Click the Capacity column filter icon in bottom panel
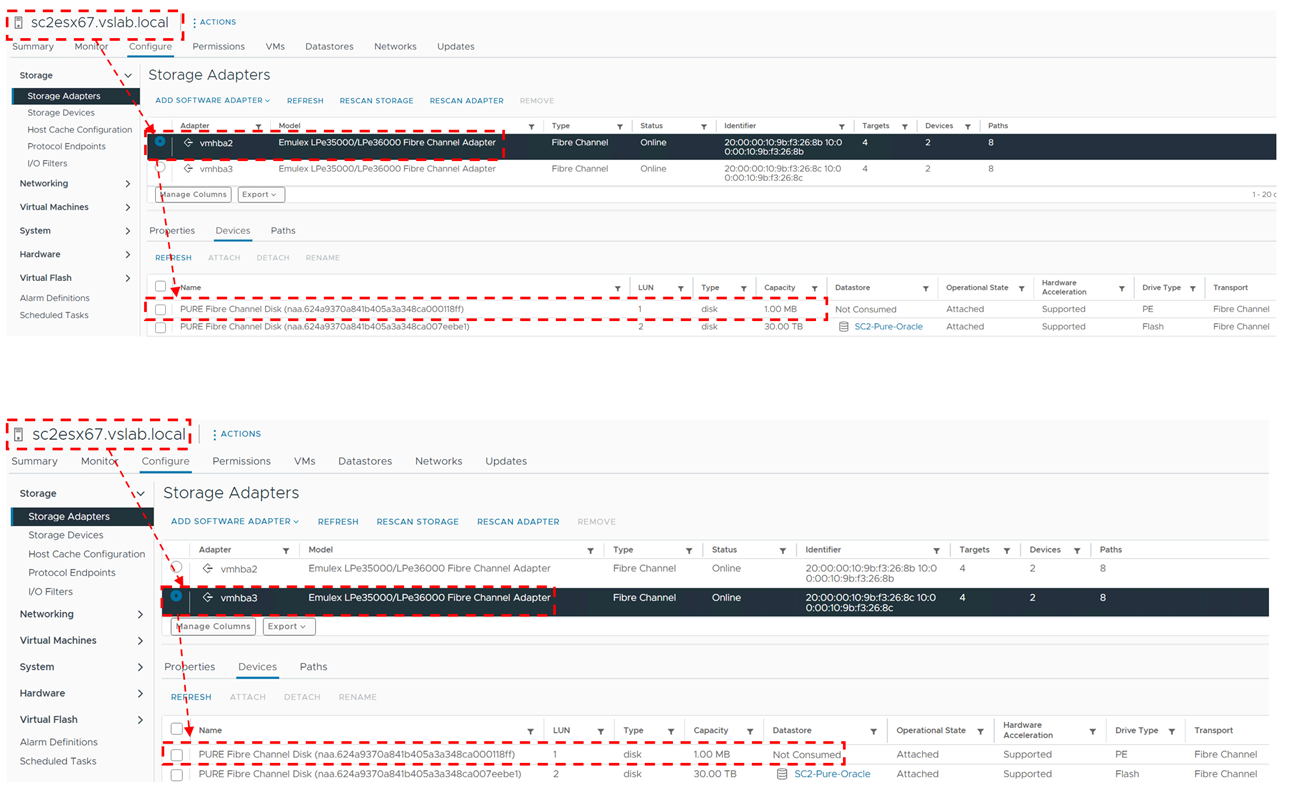Image resolution: width=1296 pixels, height=800 pixels. click(x=751, y=731)
